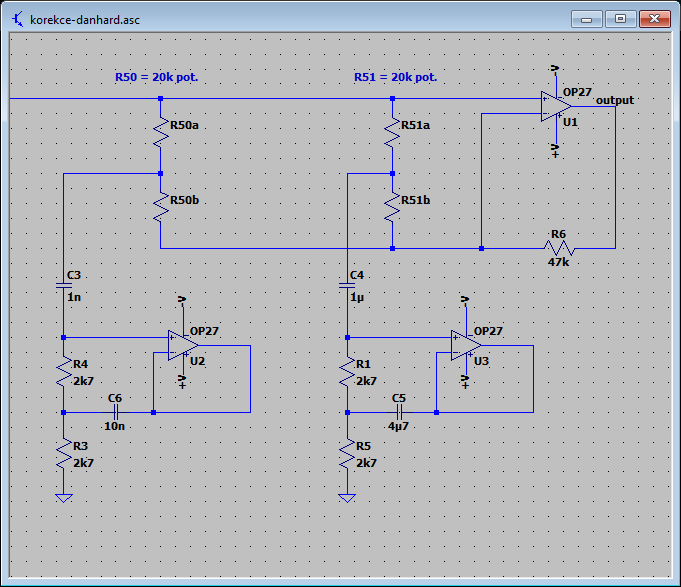Click resistor R4 2k7 symbol
681x587 pixels.
coord(64,372)
